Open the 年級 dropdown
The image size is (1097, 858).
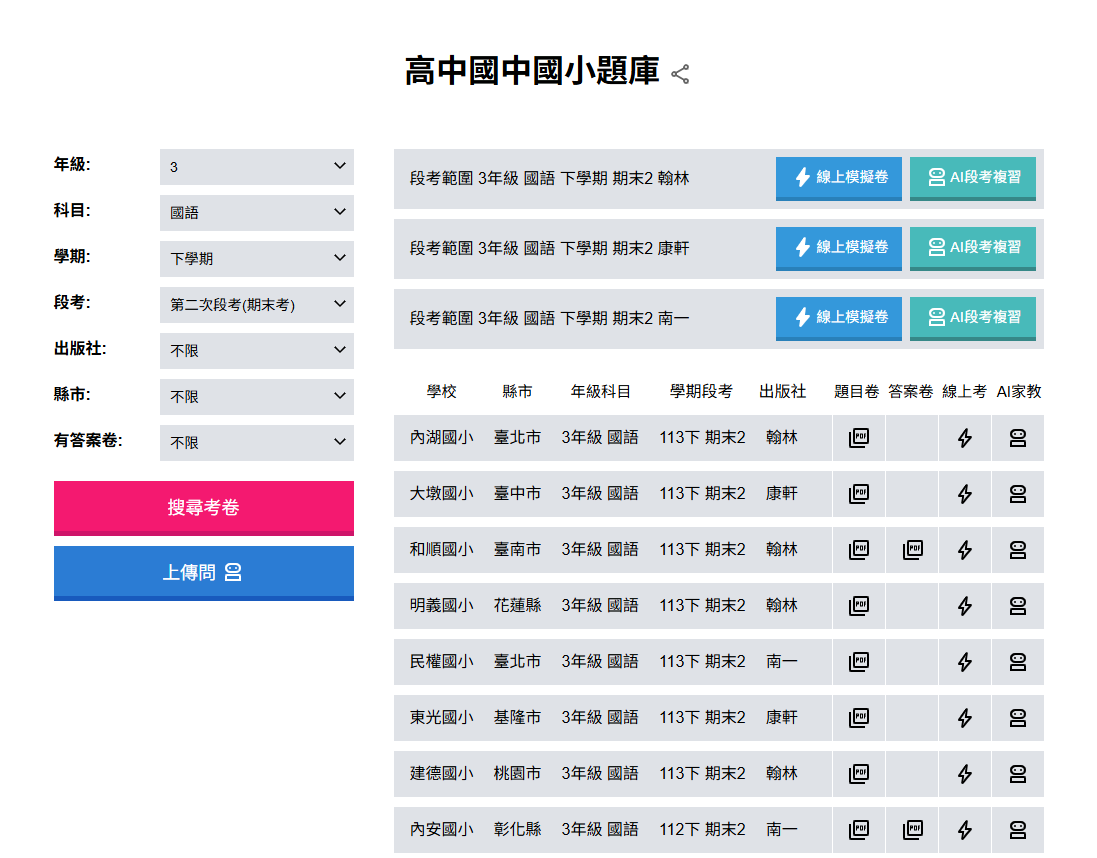coord(256,166)
